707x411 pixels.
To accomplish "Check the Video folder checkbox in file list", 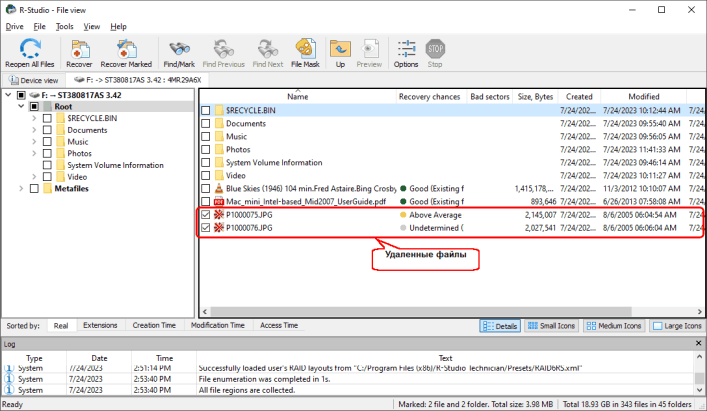I will click(x=206, y=175).
